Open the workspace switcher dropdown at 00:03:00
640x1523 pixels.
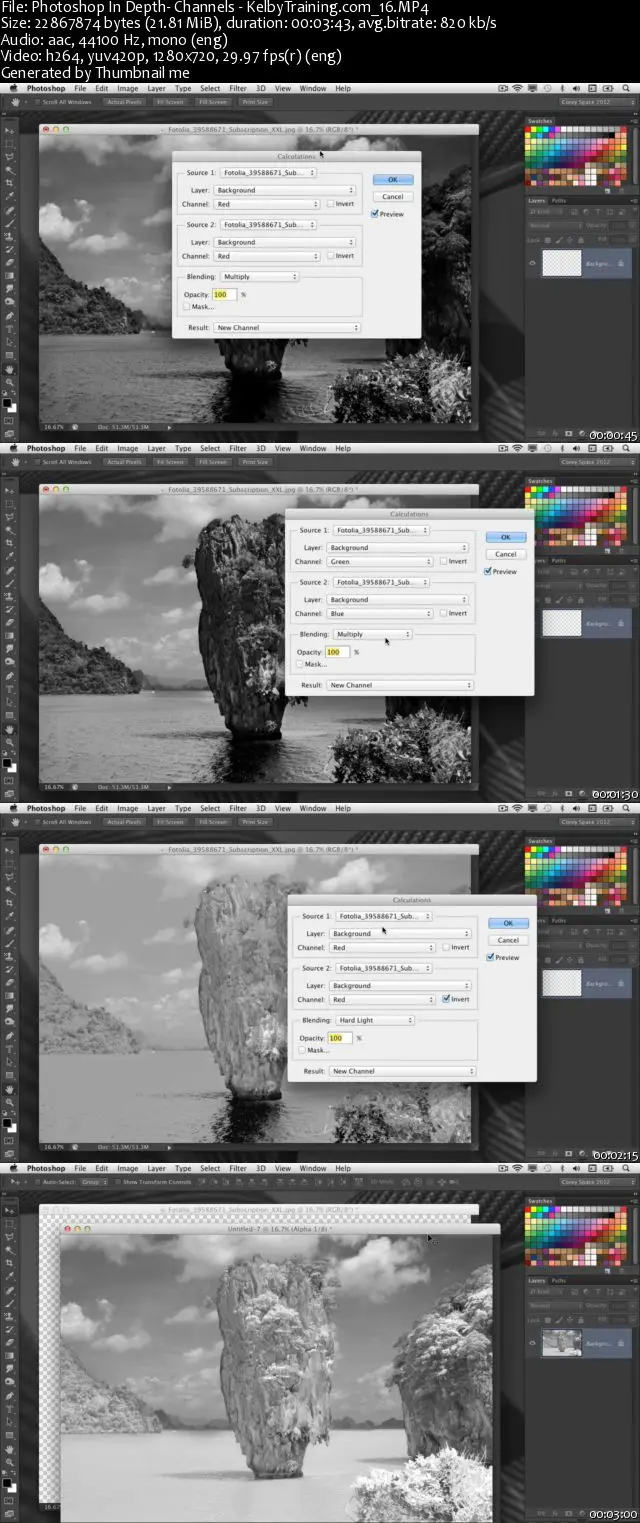(597, 1182)
